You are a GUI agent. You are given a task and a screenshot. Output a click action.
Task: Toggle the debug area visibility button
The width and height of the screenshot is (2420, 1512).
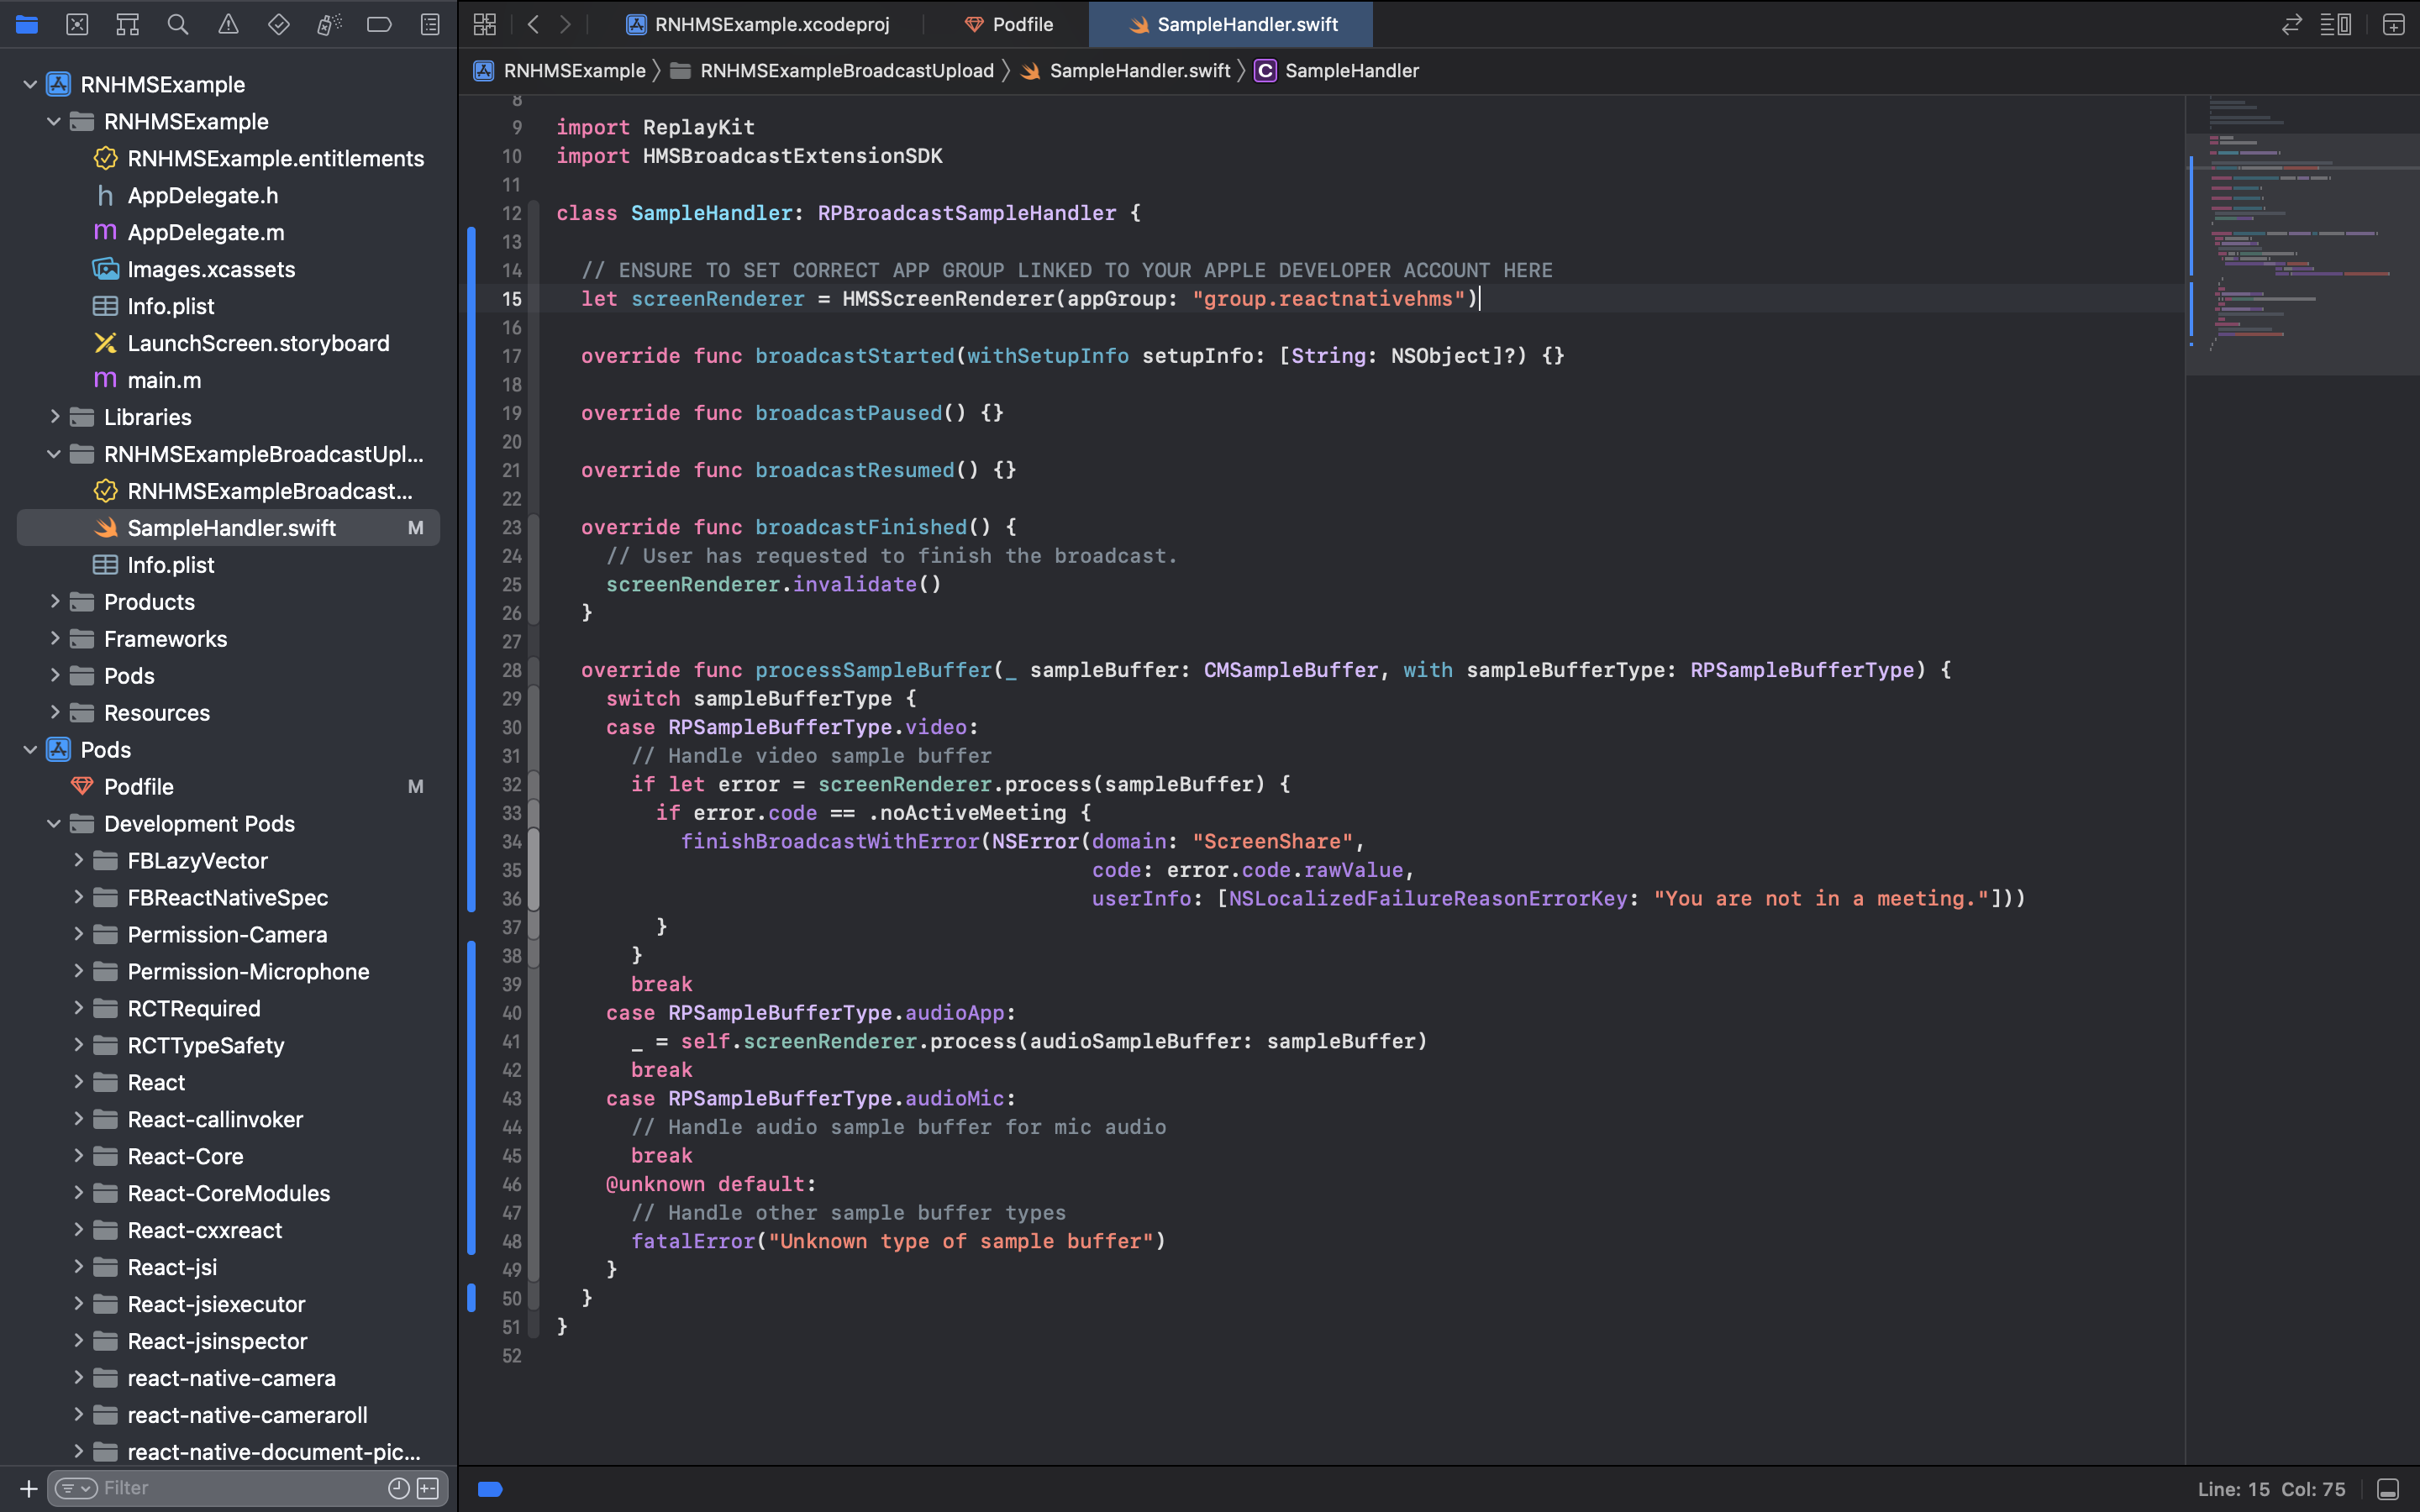2388,1489
